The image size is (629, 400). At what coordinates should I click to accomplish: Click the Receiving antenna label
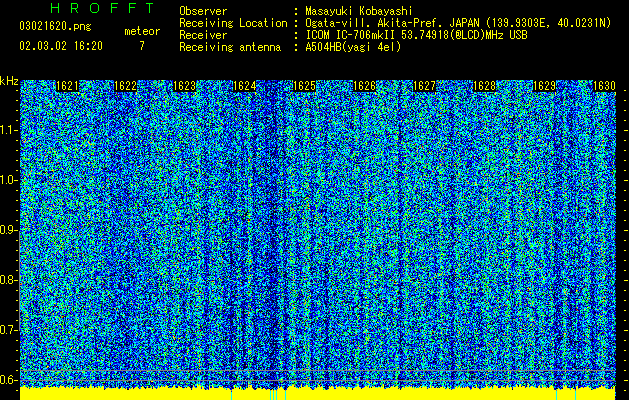coord(230,47)
